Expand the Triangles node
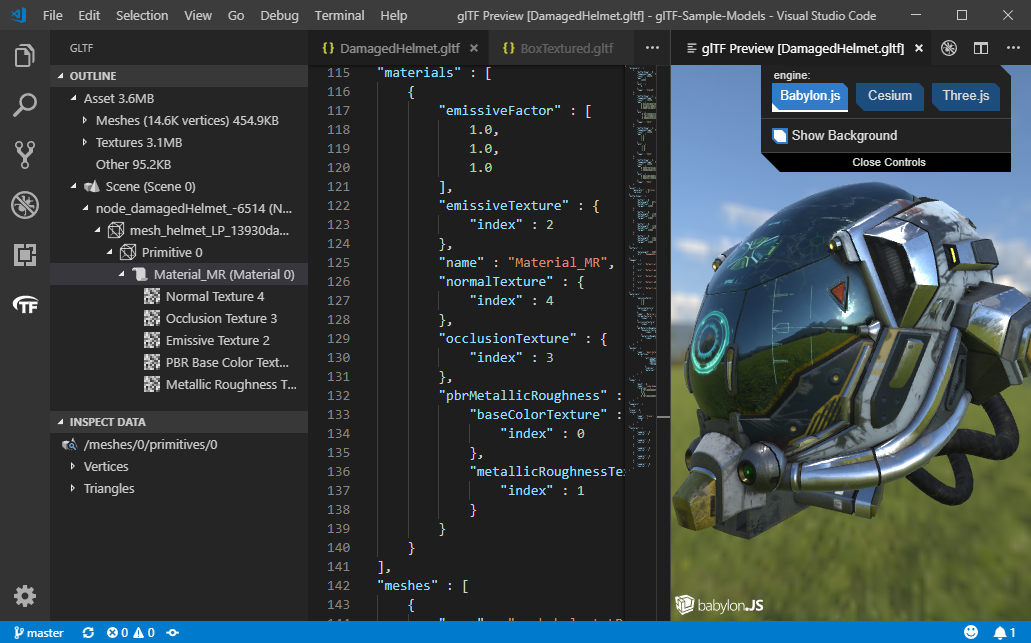This screenshot has height=643, width=1031. coord(73,488)
